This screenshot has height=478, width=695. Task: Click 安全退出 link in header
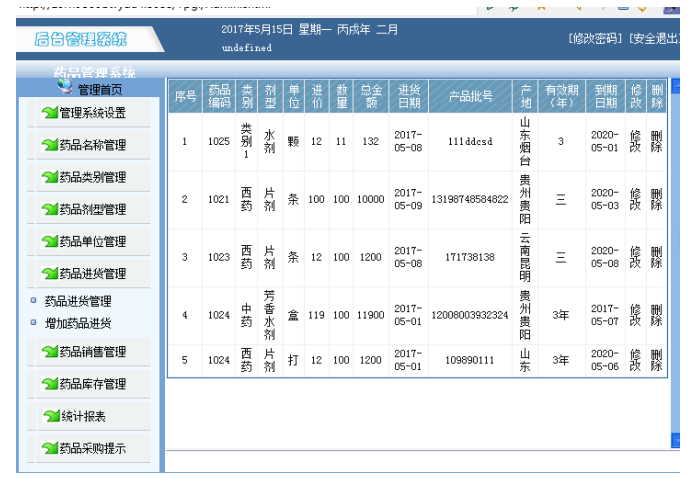click(x=653, y=39)
